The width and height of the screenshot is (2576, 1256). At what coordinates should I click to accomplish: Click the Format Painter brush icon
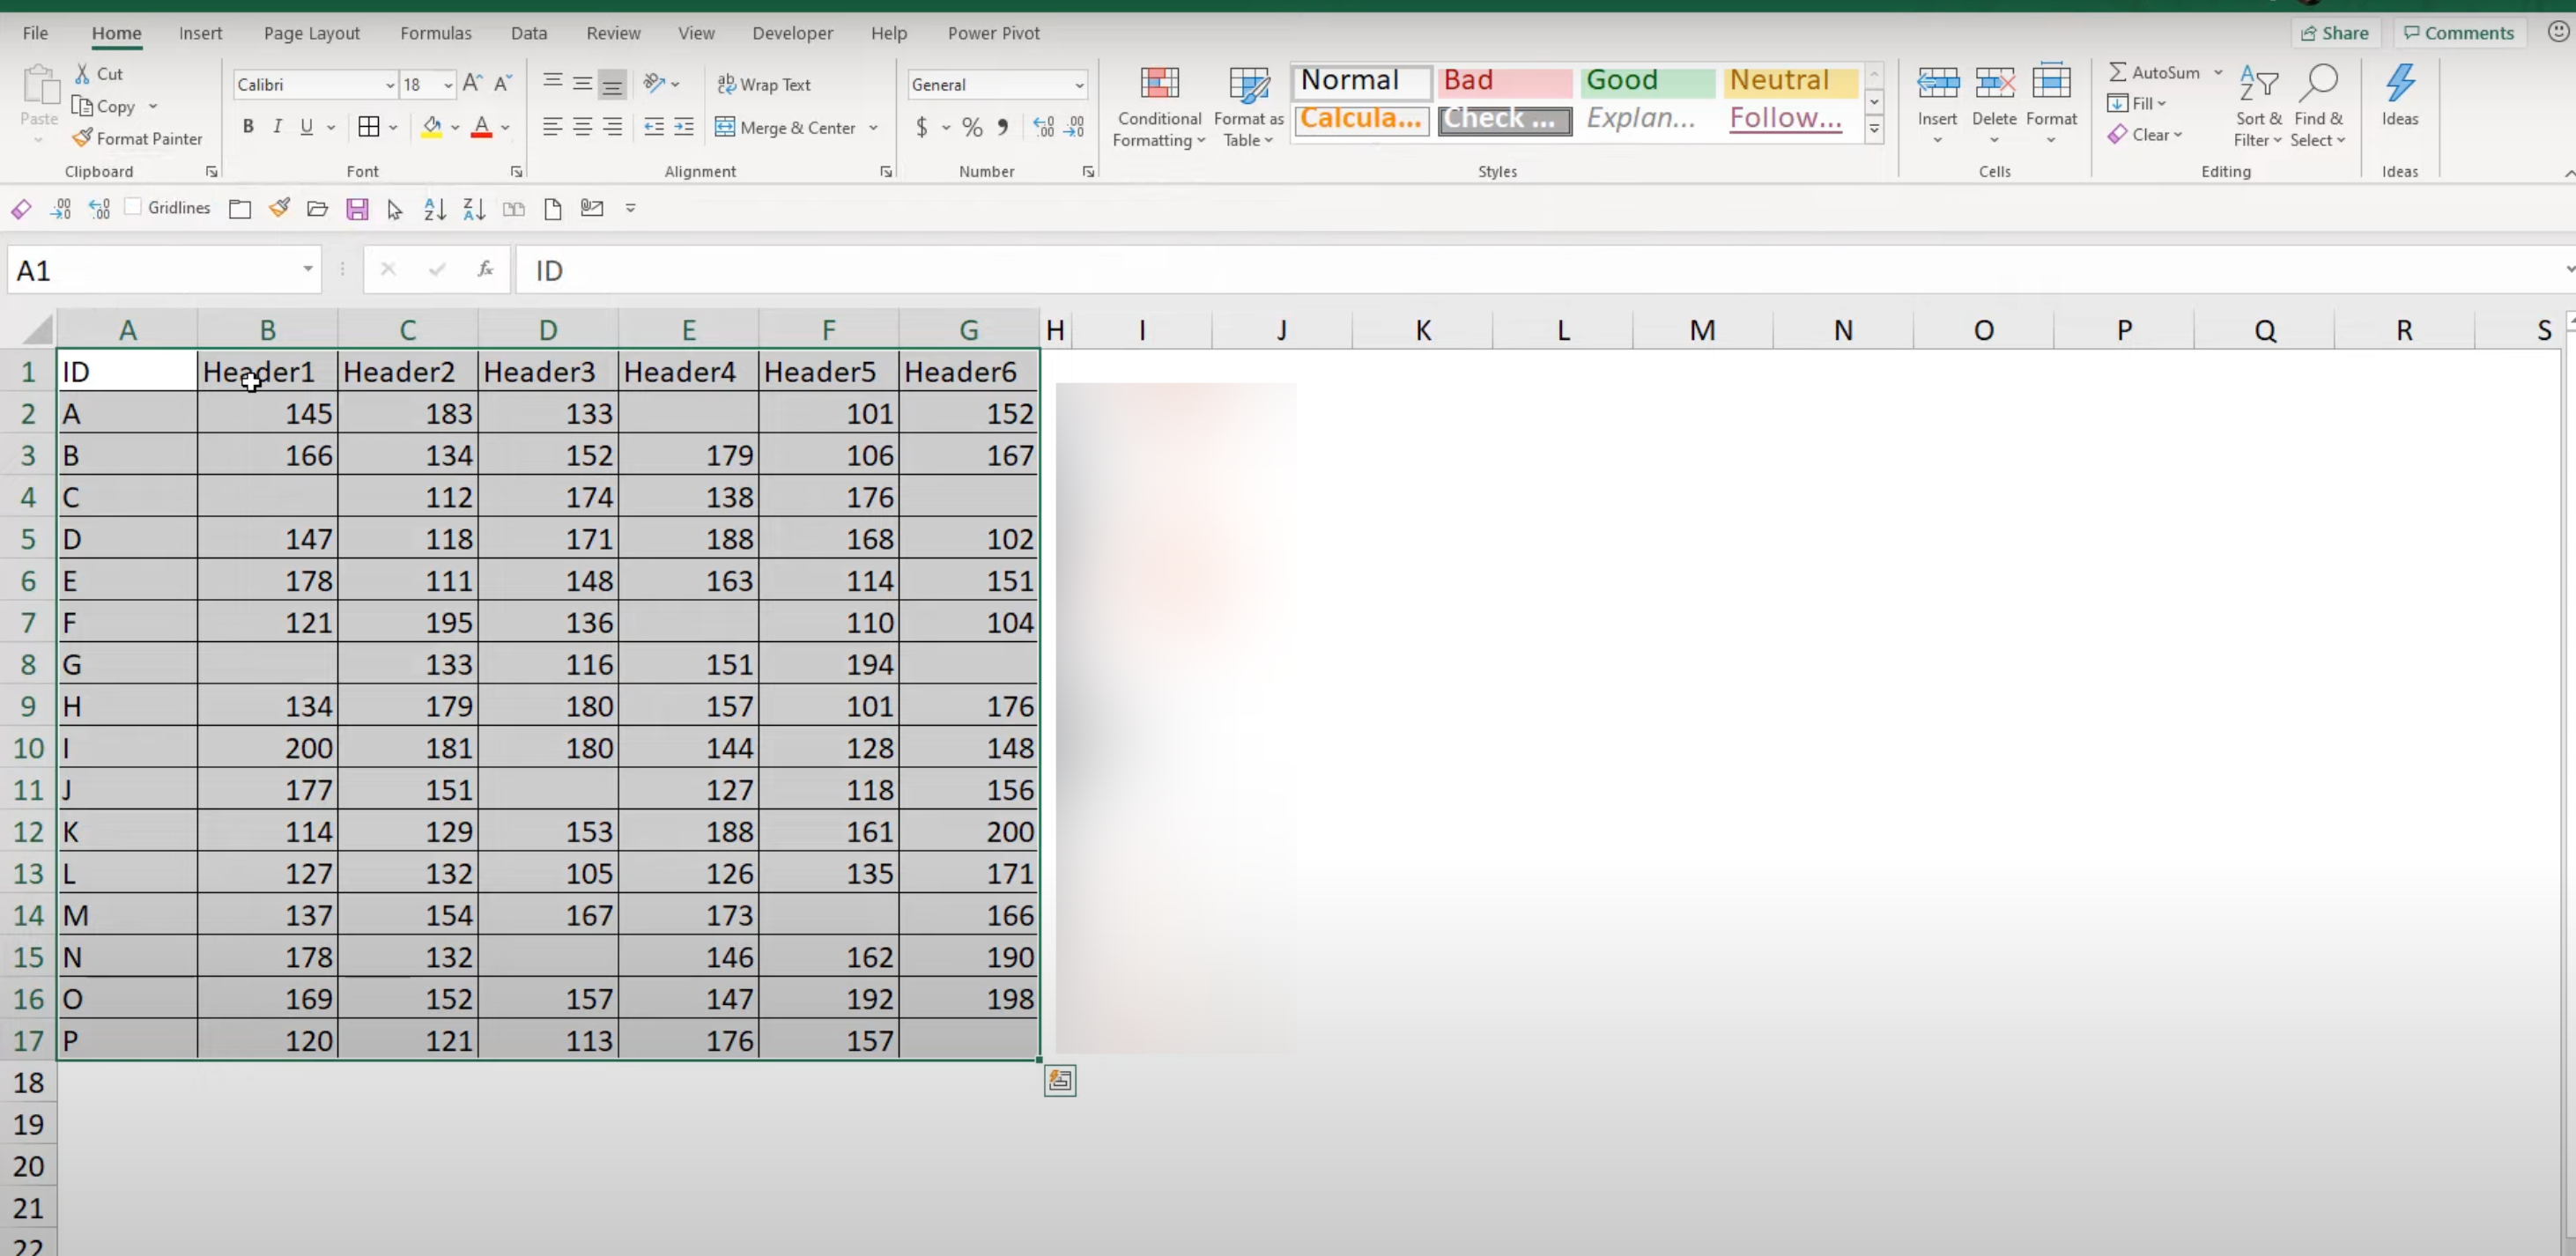[x=83, y=138]
